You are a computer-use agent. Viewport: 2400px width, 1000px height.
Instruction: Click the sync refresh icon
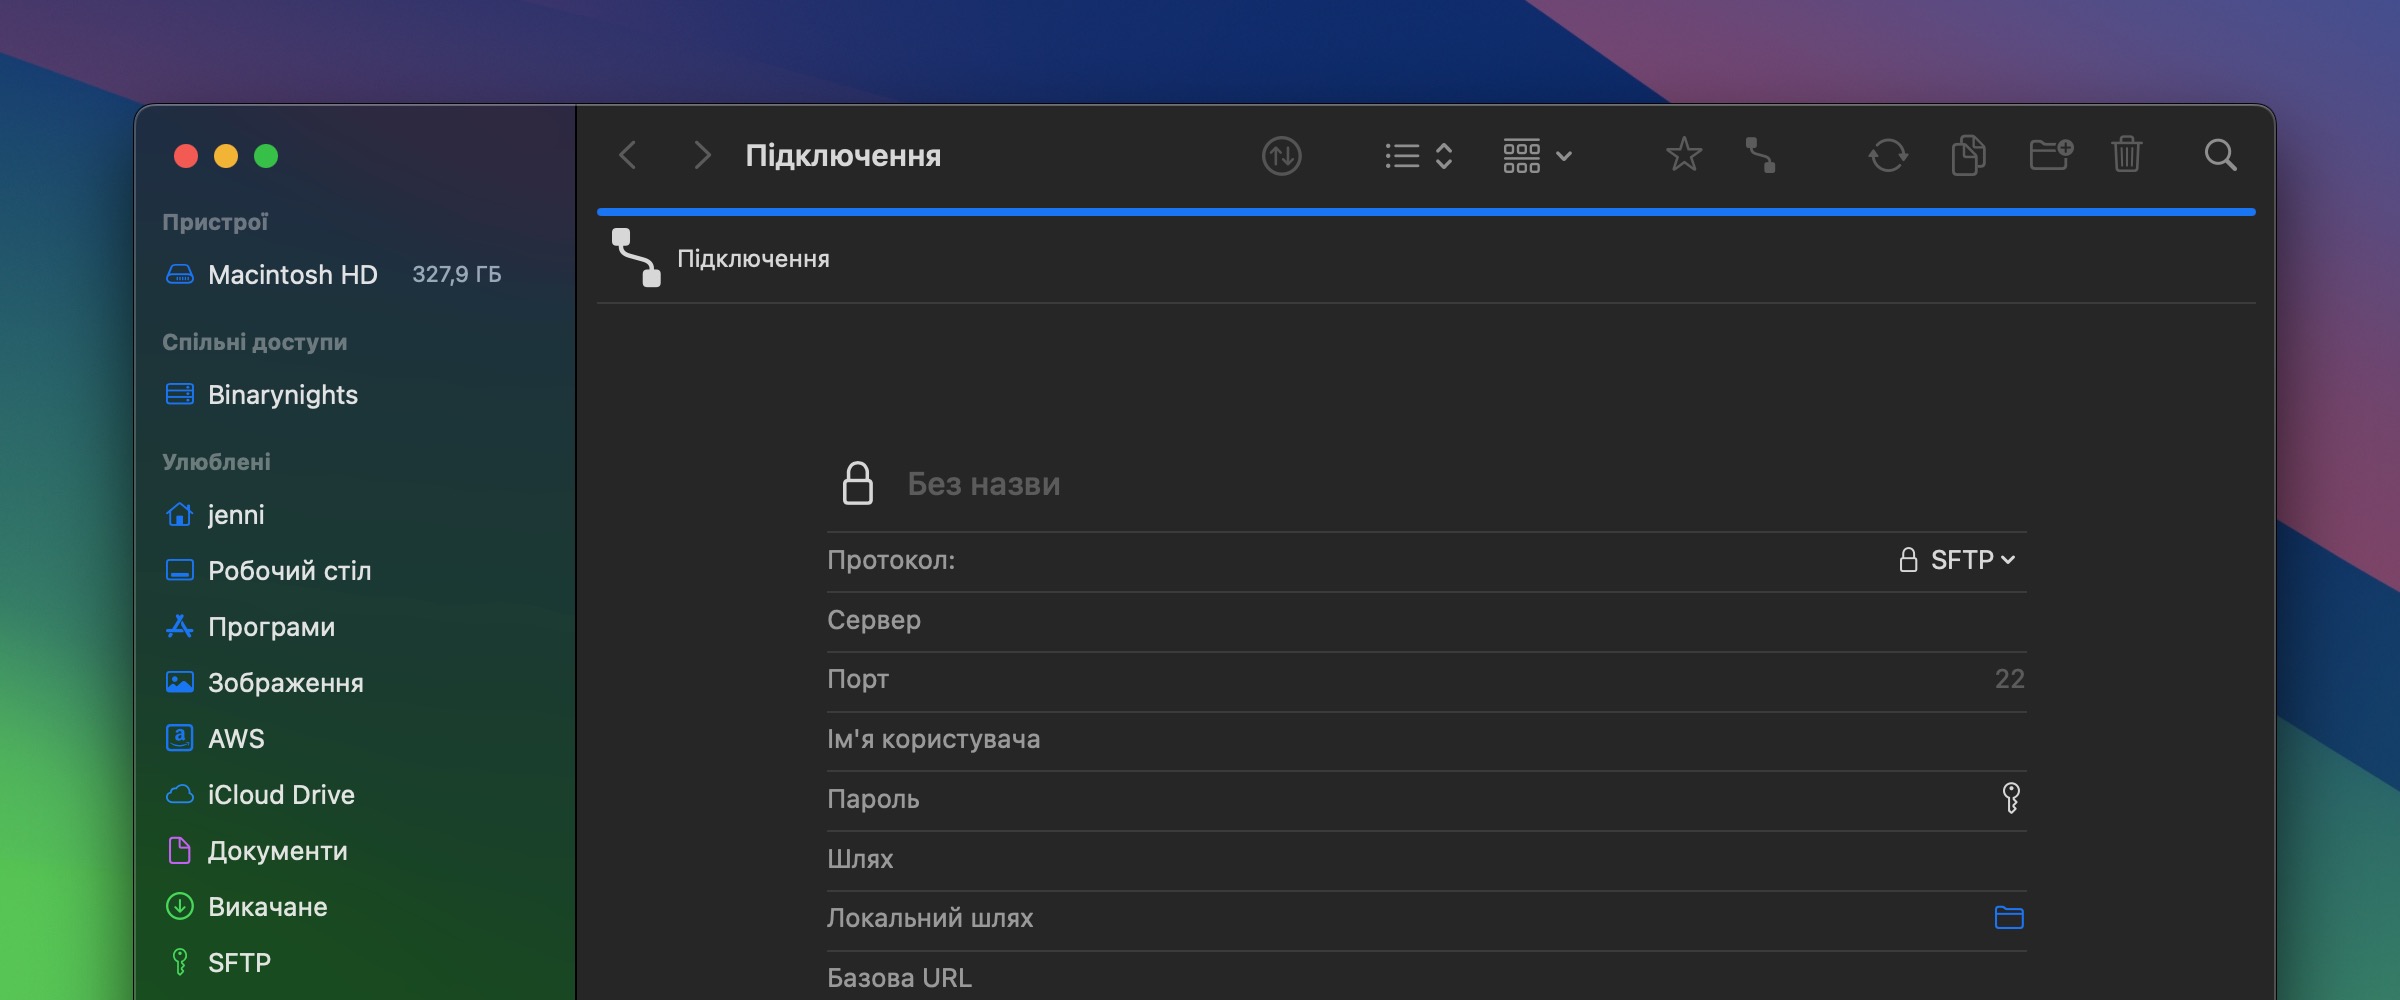[1887, 155]
